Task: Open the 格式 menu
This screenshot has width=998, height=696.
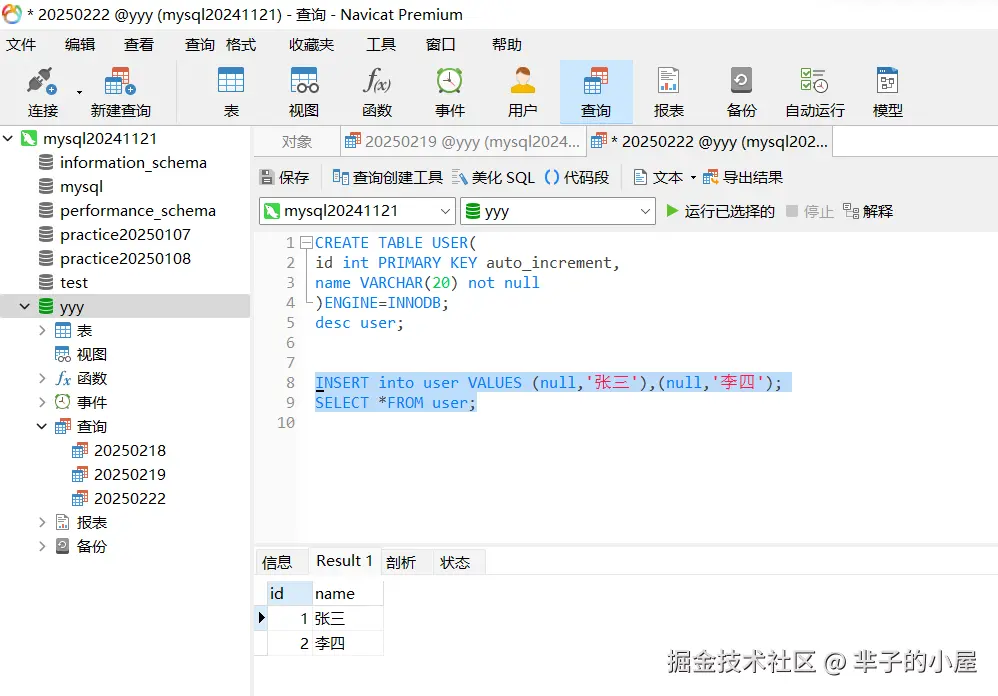Action: point(241,45)
